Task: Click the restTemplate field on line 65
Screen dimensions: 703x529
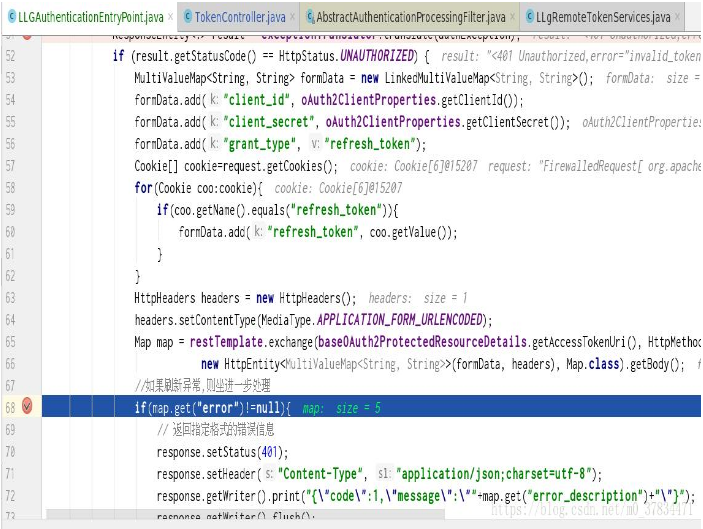Action: click(226, 342)
